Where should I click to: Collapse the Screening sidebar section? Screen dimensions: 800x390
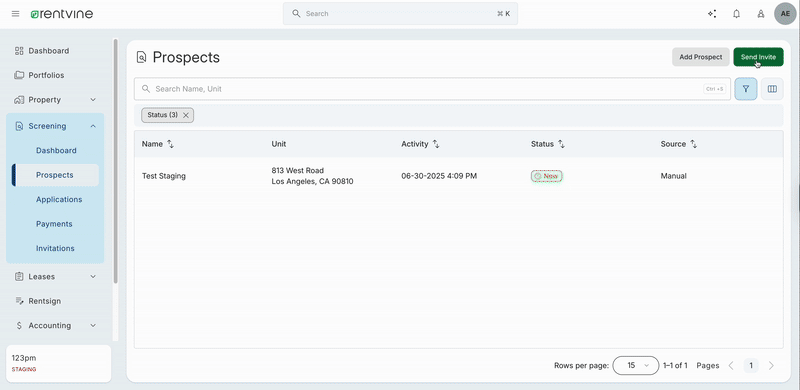93,126
